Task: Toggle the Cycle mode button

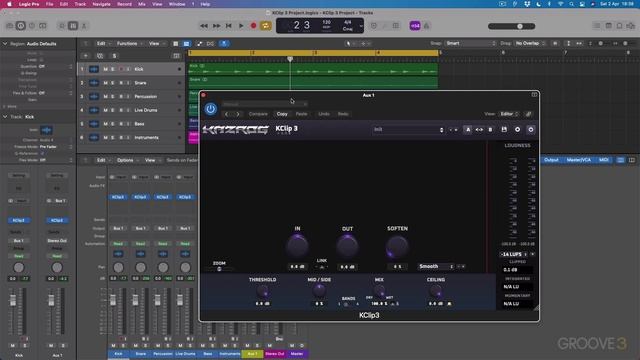Action: tap(266, 26)
